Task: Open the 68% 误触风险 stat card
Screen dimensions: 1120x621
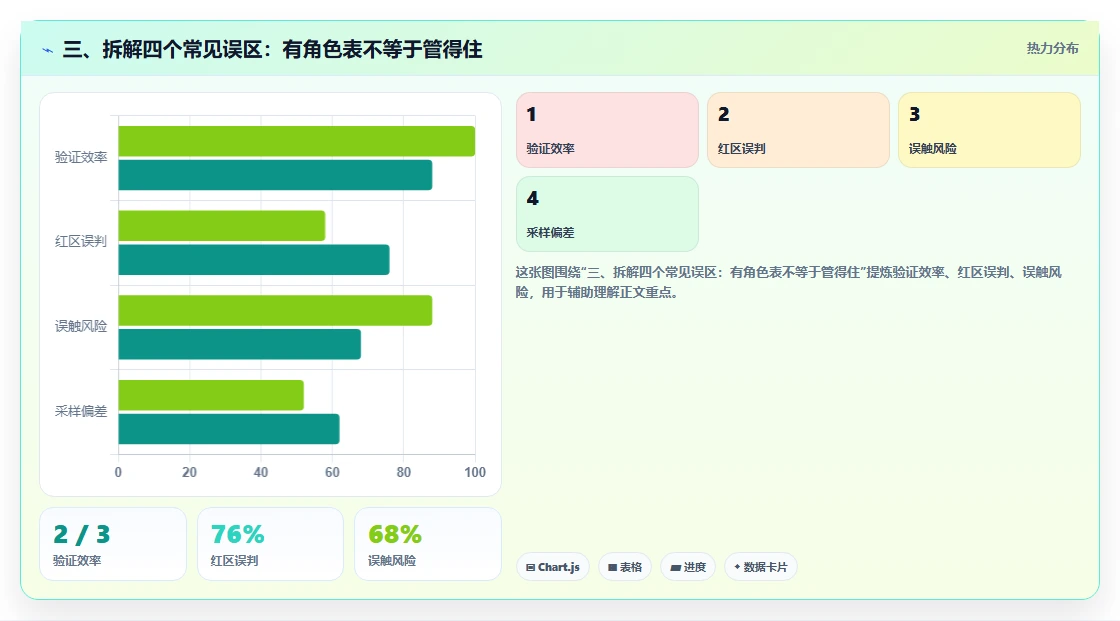Action: coord(428,544)
